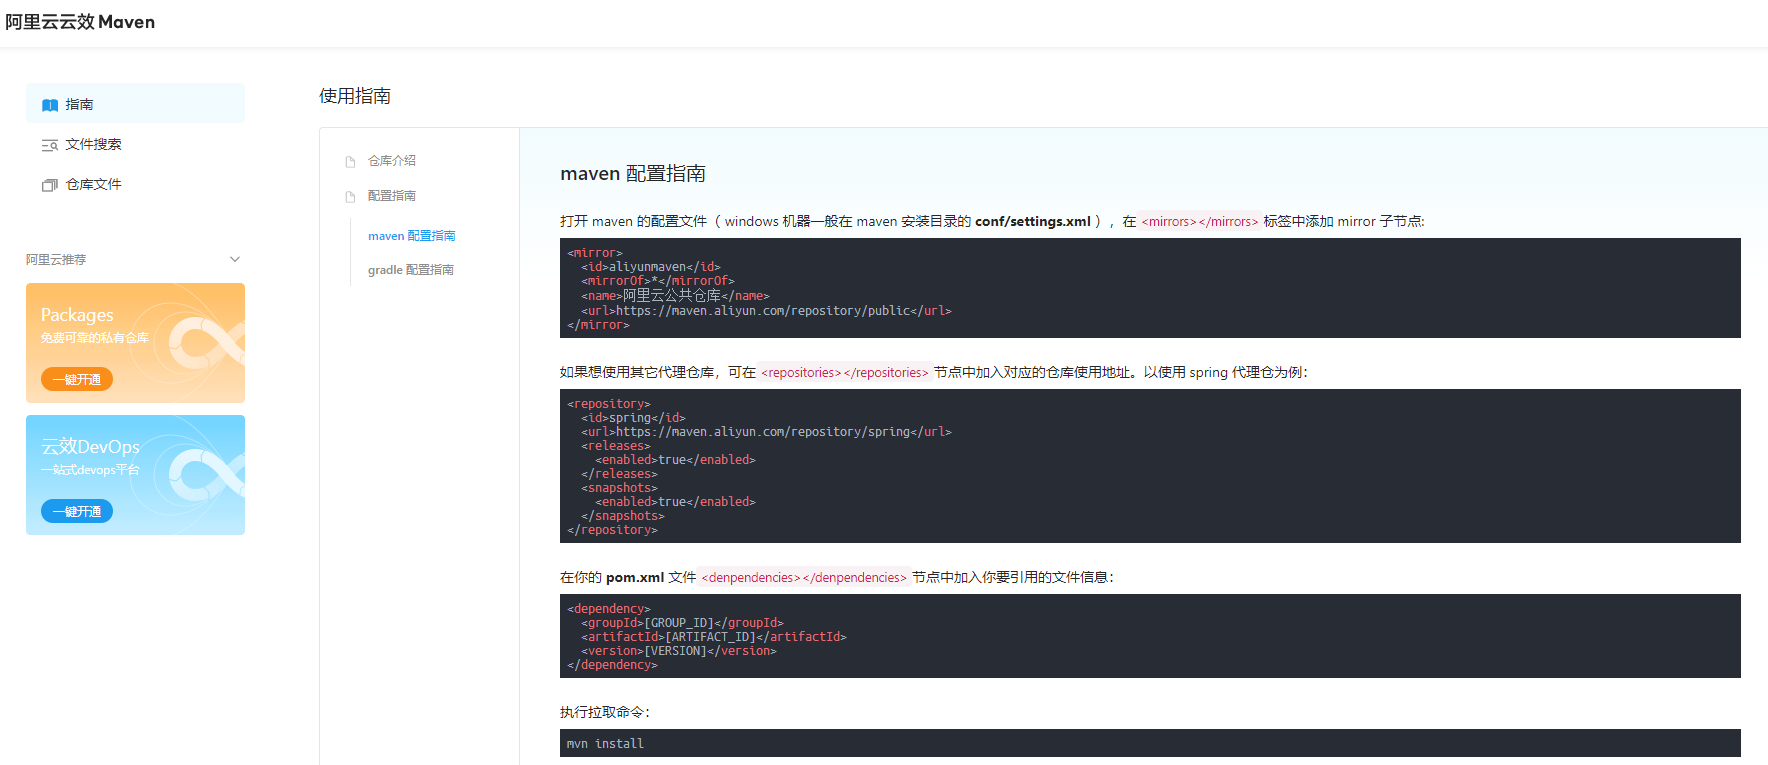Click the document icon beside 配置指南
Screen dimensions: 1768x765
tap(350, 197)
